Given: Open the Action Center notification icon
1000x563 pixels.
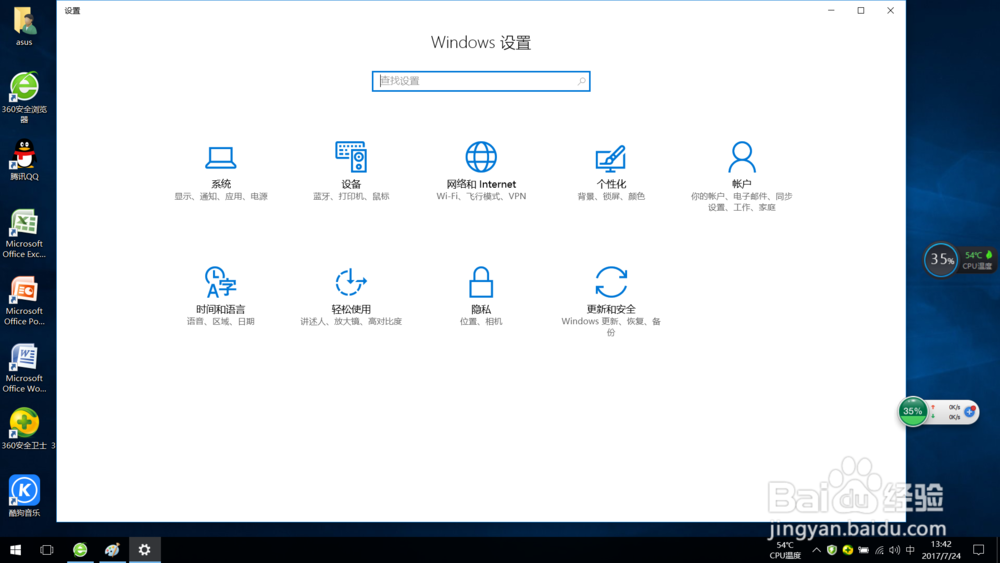Looking at the screenshot, I should [x=978, y=550].
